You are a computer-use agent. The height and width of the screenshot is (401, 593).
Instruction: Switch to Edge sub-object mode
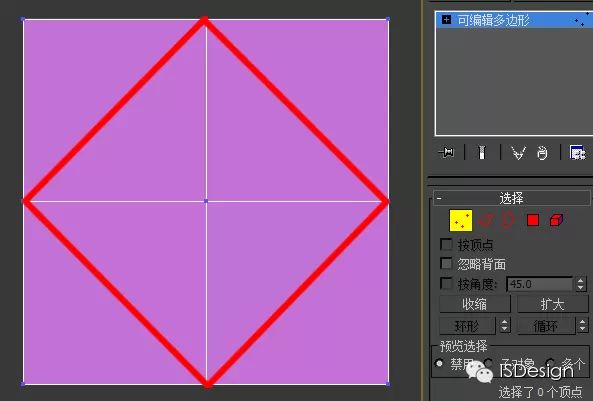click(485, 220)
